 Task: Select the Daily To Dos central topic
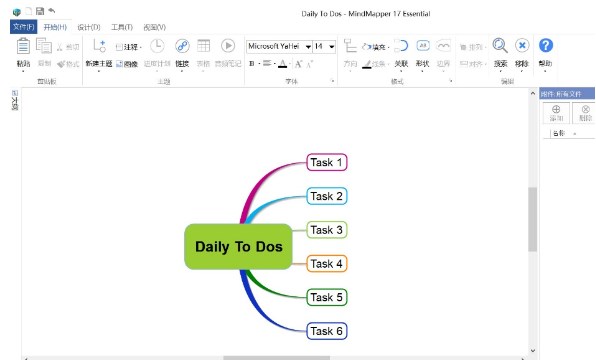tap(238, 246)
